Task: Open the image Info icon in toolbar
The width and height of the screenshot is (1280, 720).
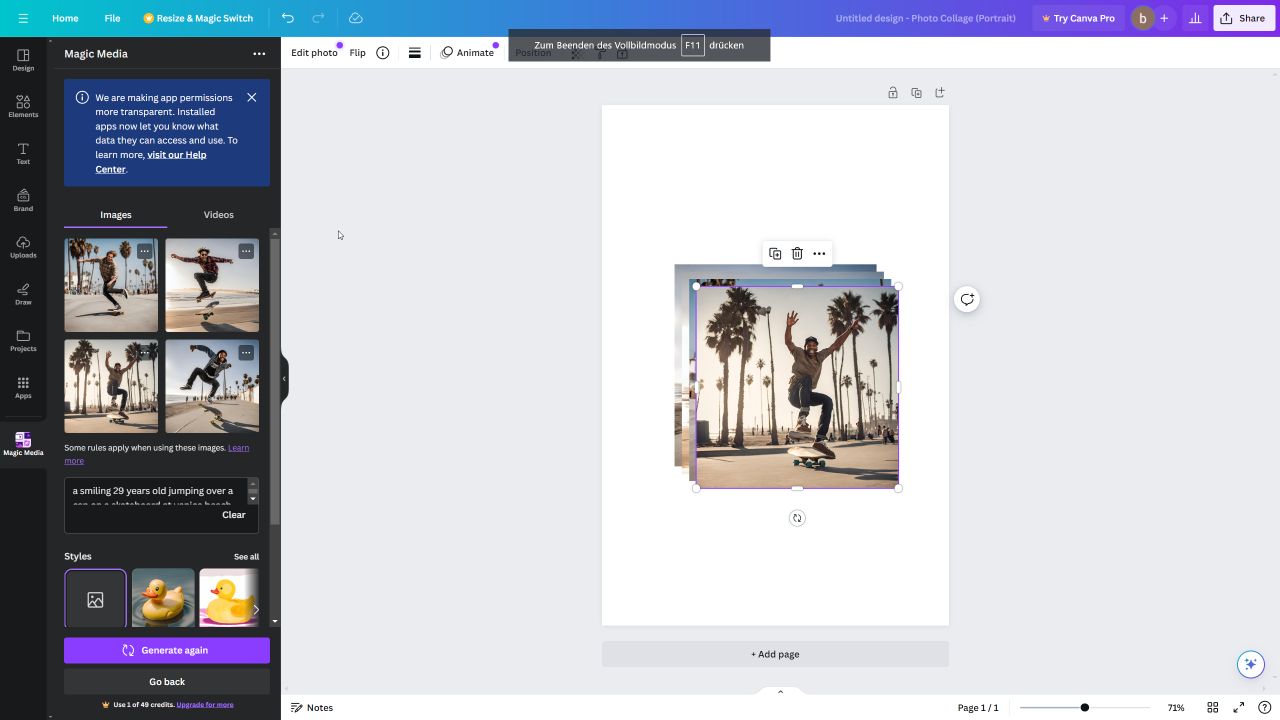Action: click(382, 53)
